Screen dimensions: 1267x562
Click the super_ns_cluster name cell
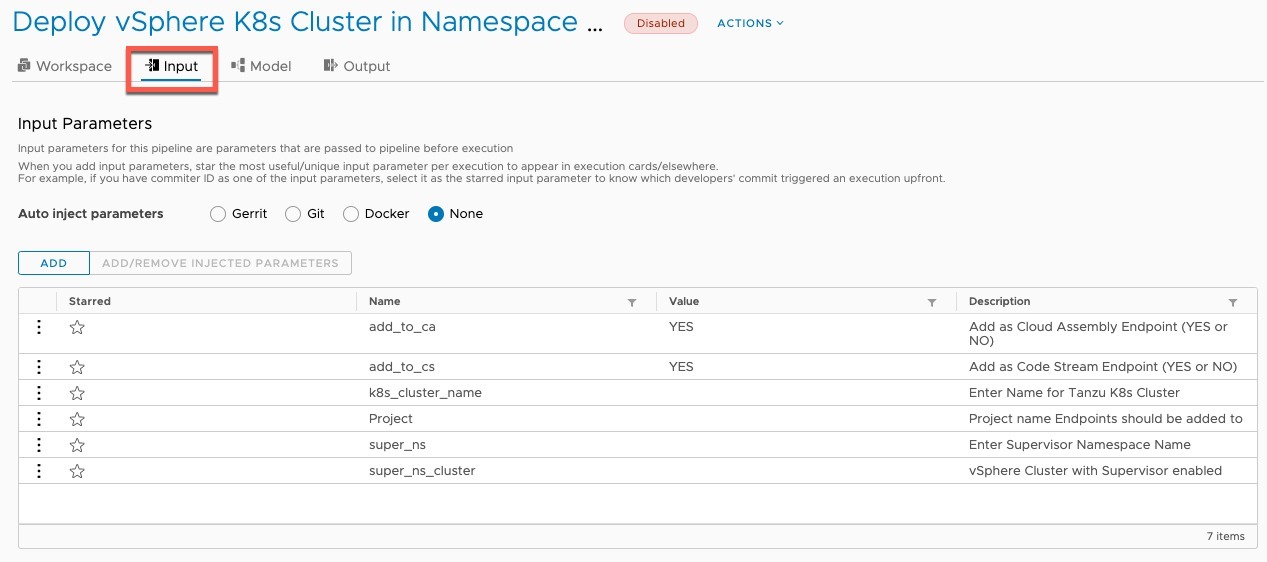tap(422, 471)
